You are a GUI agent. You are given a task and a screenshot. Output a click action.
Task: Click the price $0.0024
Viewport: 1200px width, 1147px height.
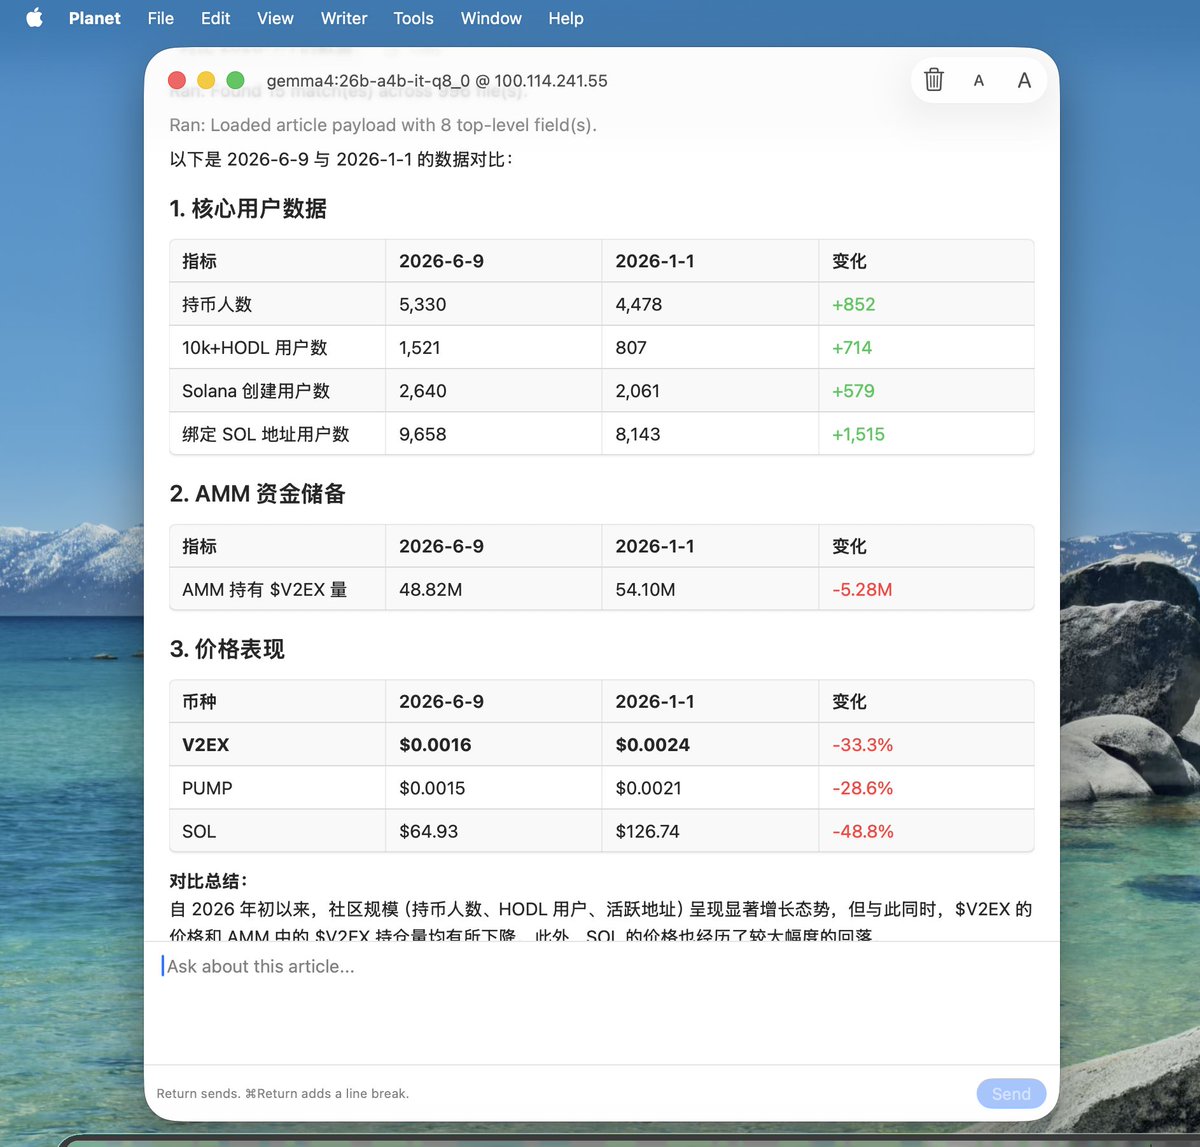point(652,745)
